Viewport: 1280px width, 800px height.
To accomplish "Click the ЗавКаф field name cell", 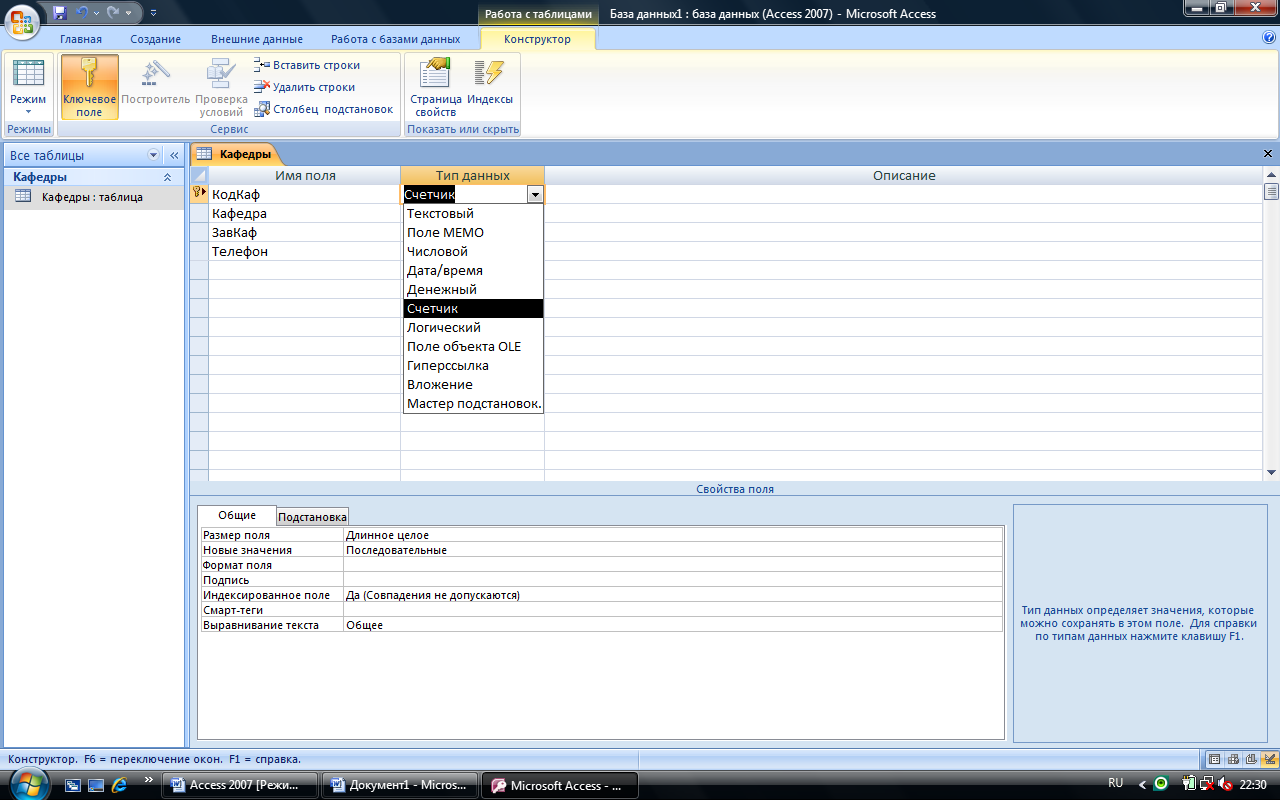I will 304,232.
